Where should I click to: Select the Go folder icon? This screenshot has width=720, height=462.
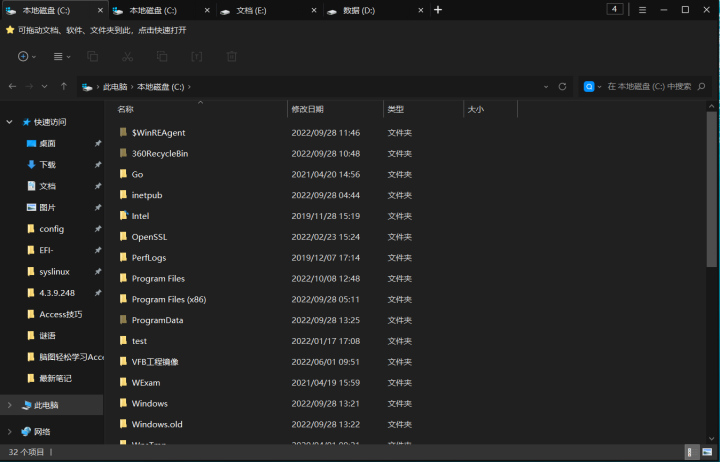(123, 174)
